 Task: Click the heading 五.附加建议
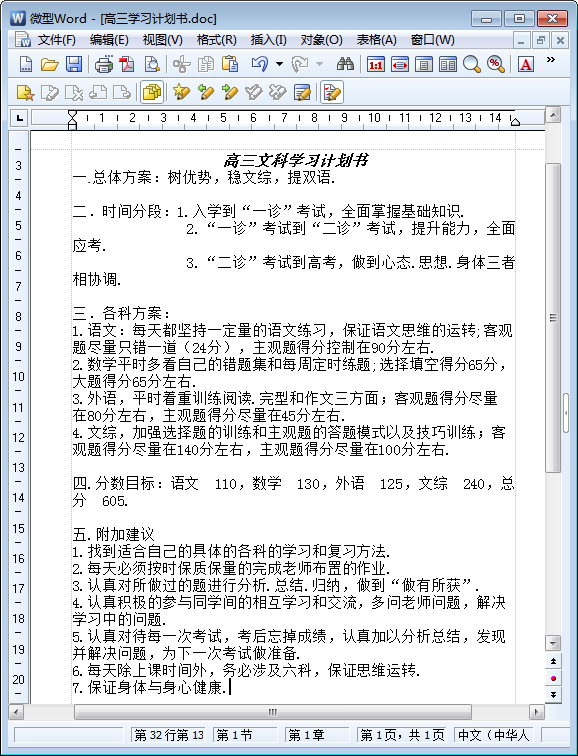pos(114,534)
